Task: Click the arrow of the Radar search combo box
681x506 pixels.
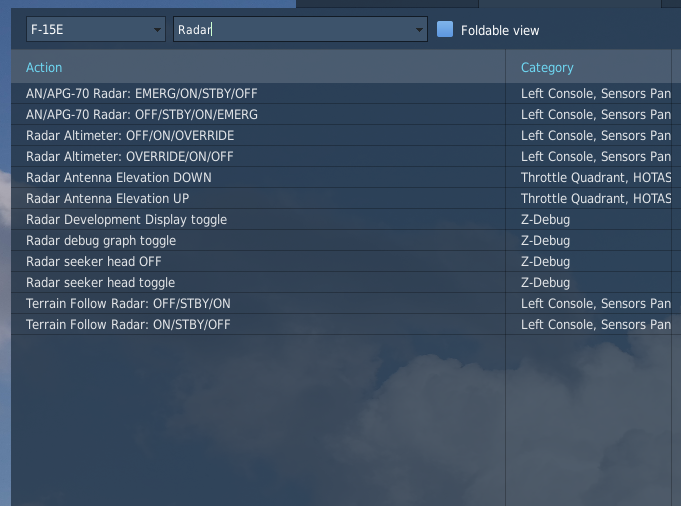Action: [x=419, y=30]
